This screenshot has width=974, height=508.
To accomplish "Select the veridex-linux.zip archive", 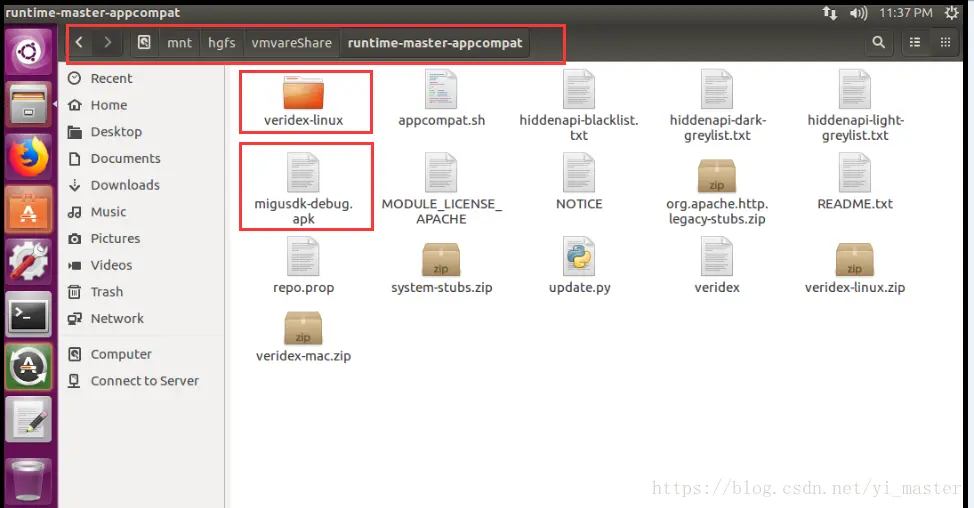I will tap(855, 268).
